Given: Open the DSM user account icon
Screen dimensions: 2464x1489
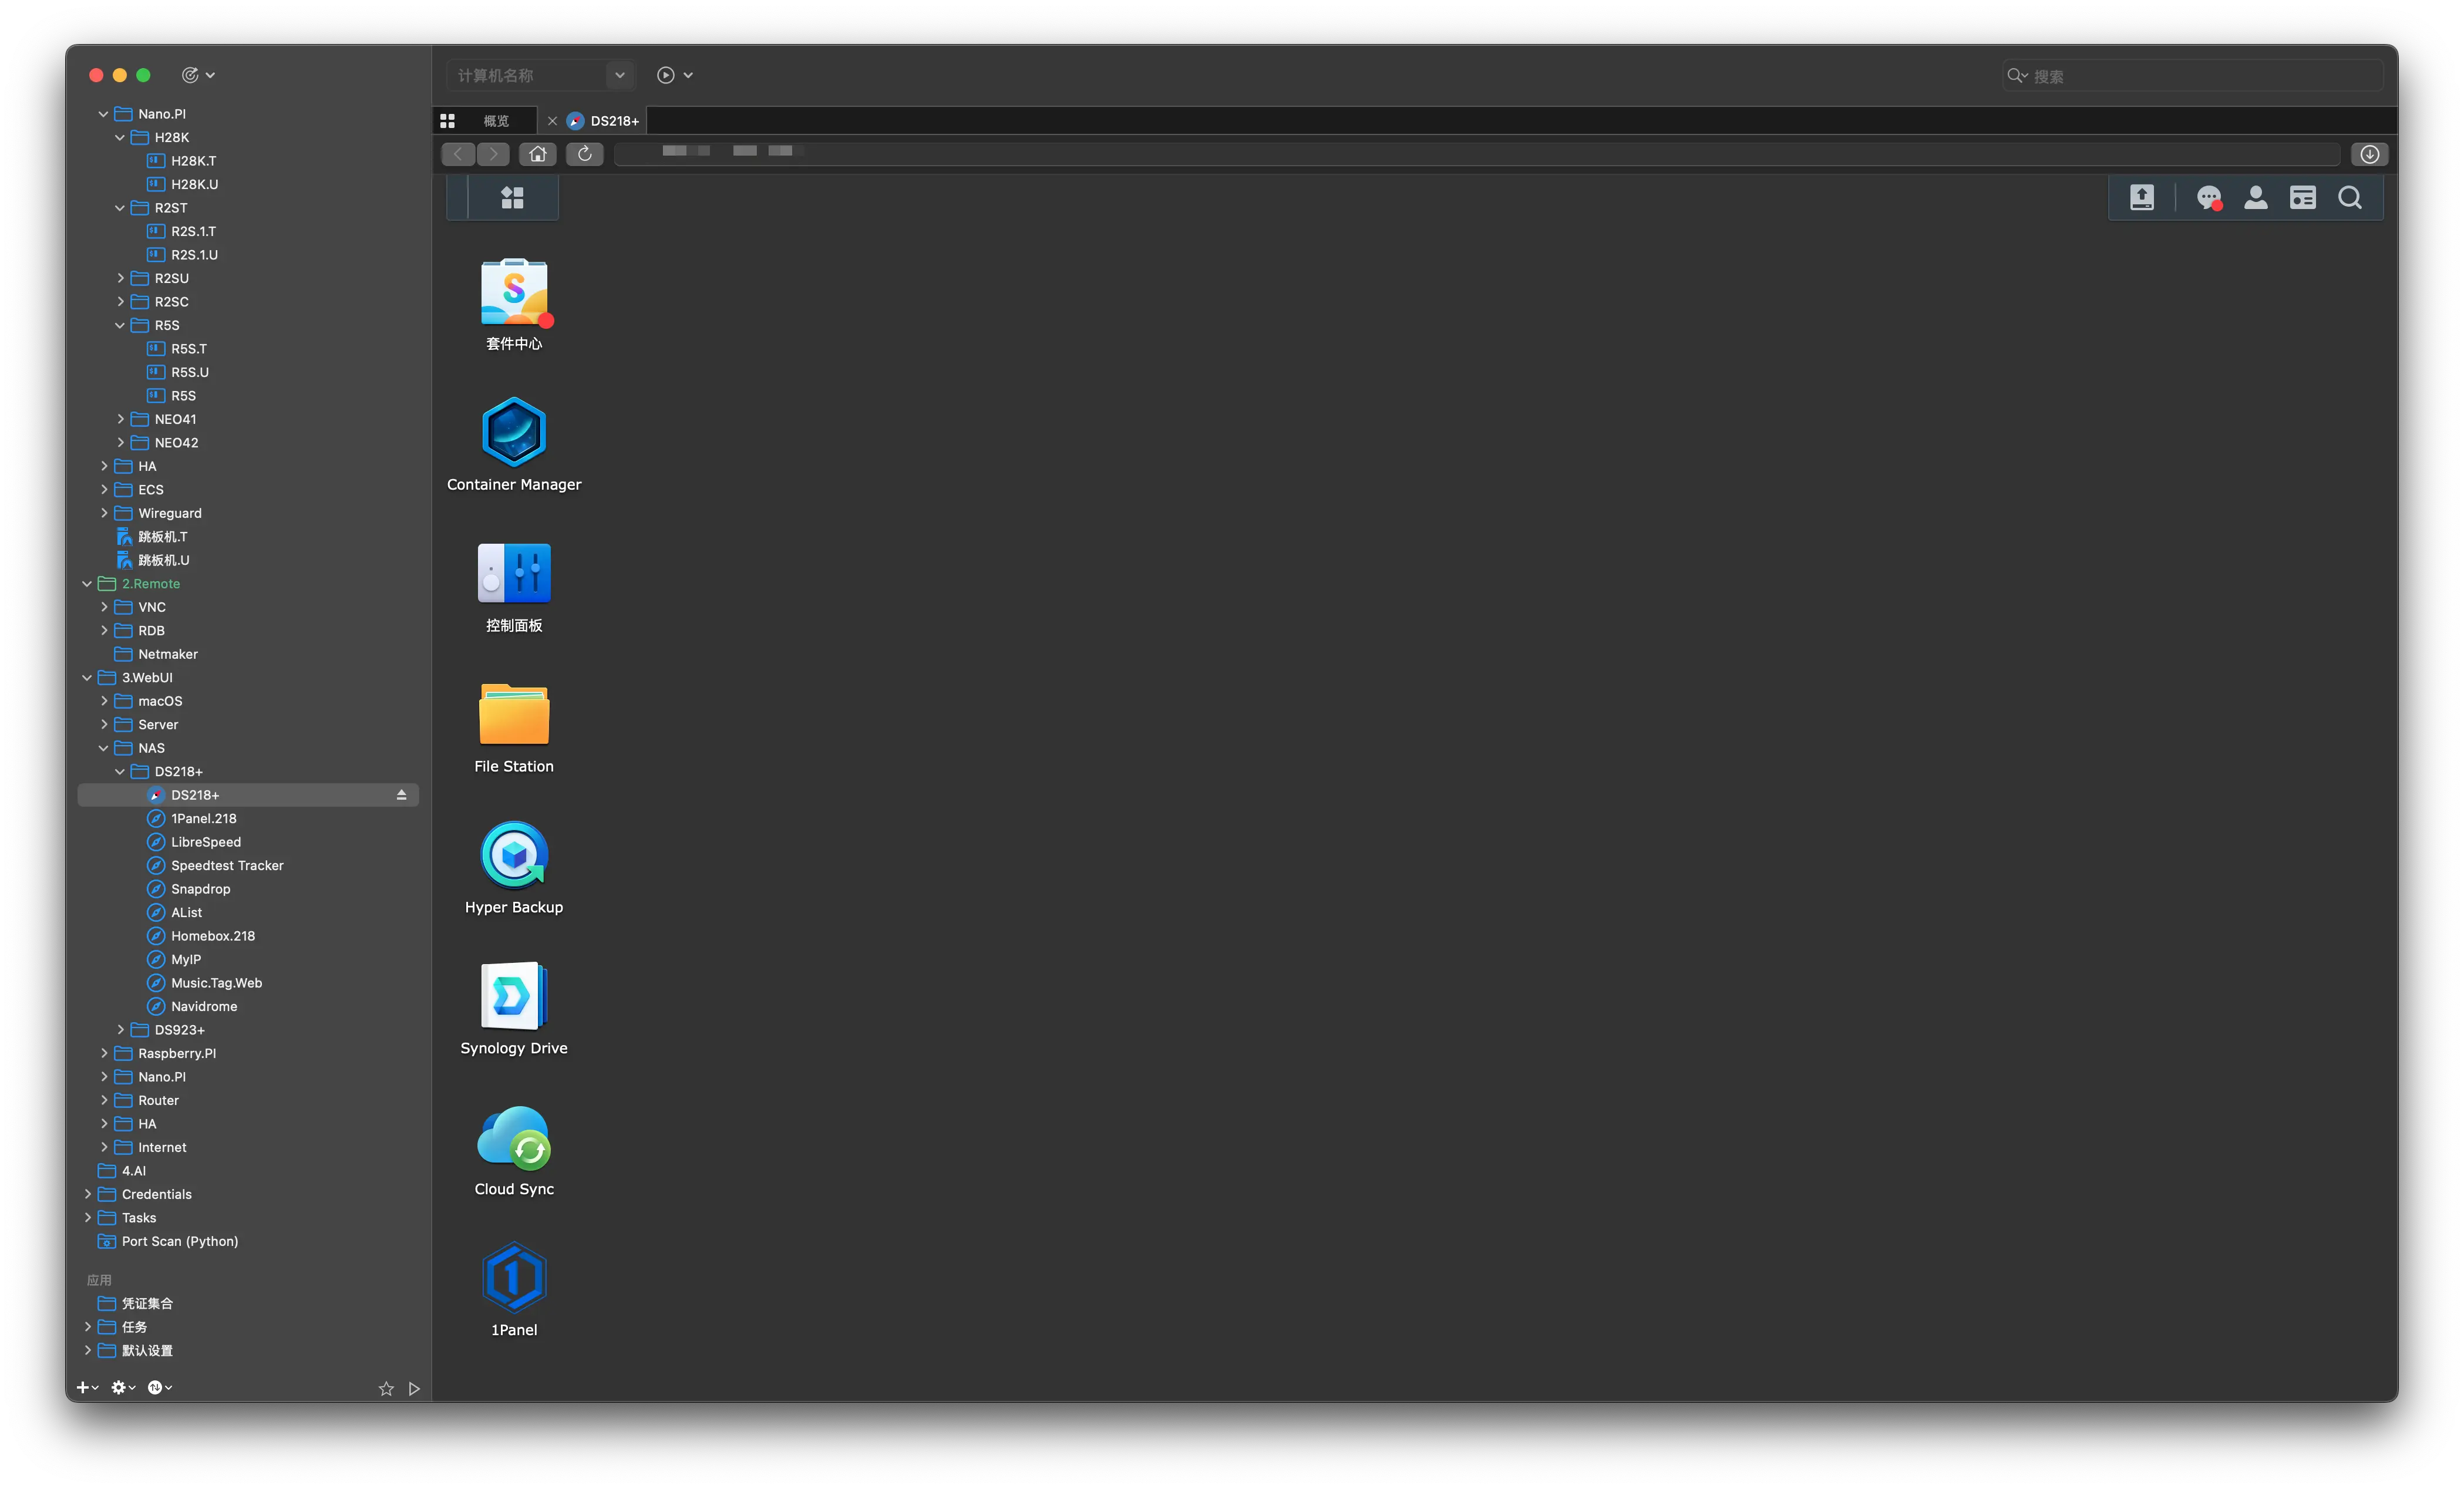Looking at the screenshot, I should (2255, 198).
